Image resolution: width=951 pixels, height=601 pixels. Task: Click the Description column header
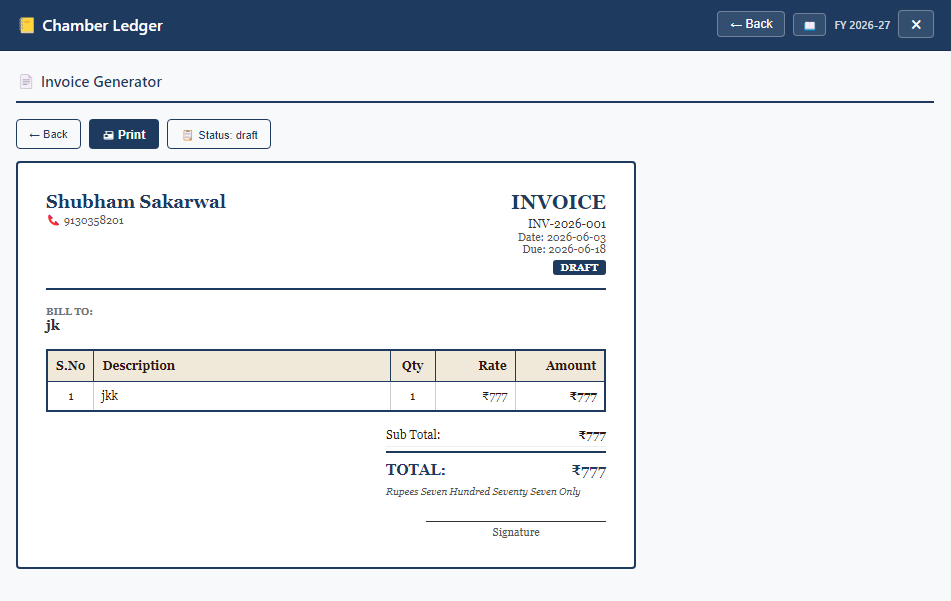click(x=242, y=366)
